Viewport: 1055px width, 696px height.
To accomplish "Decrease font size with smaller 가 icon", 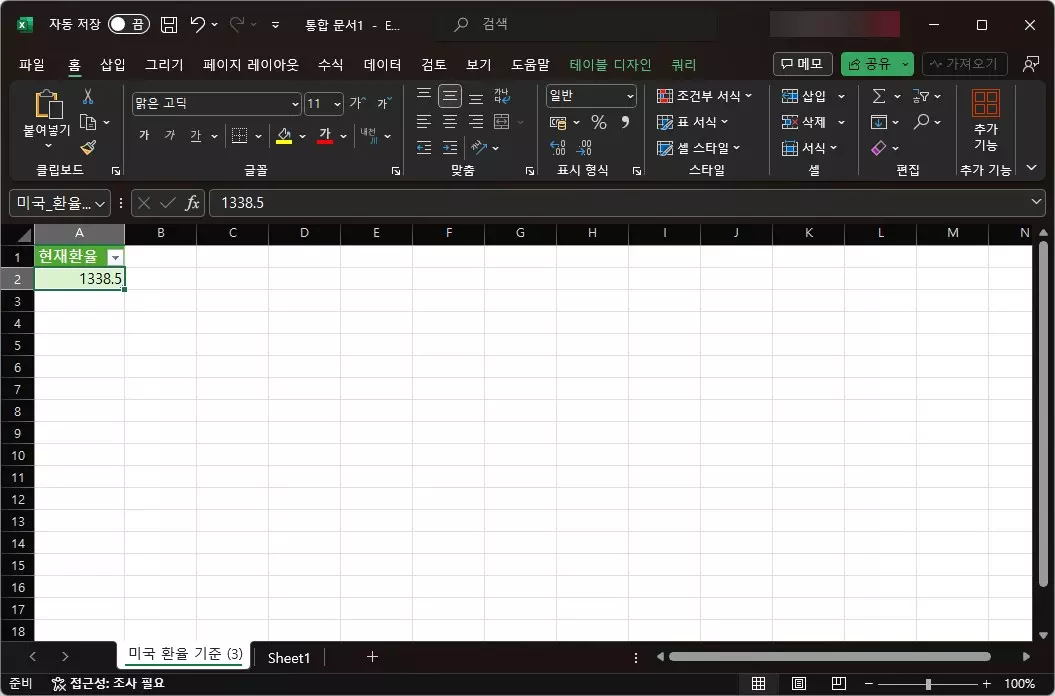I will coord(384,103).
